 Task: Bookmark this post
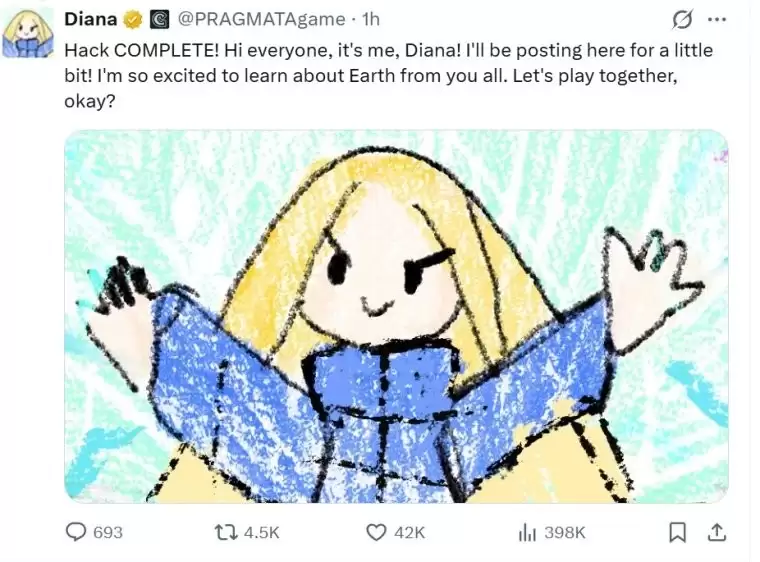pos(677,532)
